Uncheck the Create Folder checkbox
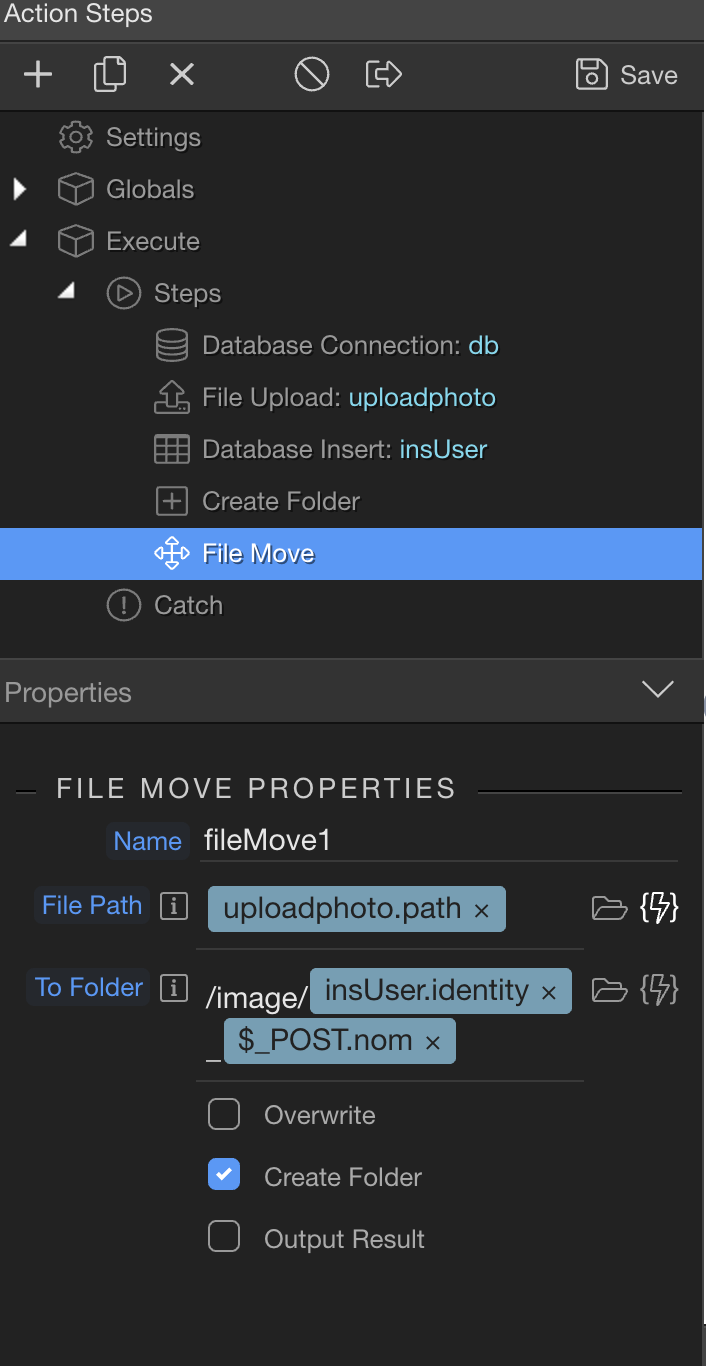The width and height of the screenshot is (706, 1366). click(224, 1176)
